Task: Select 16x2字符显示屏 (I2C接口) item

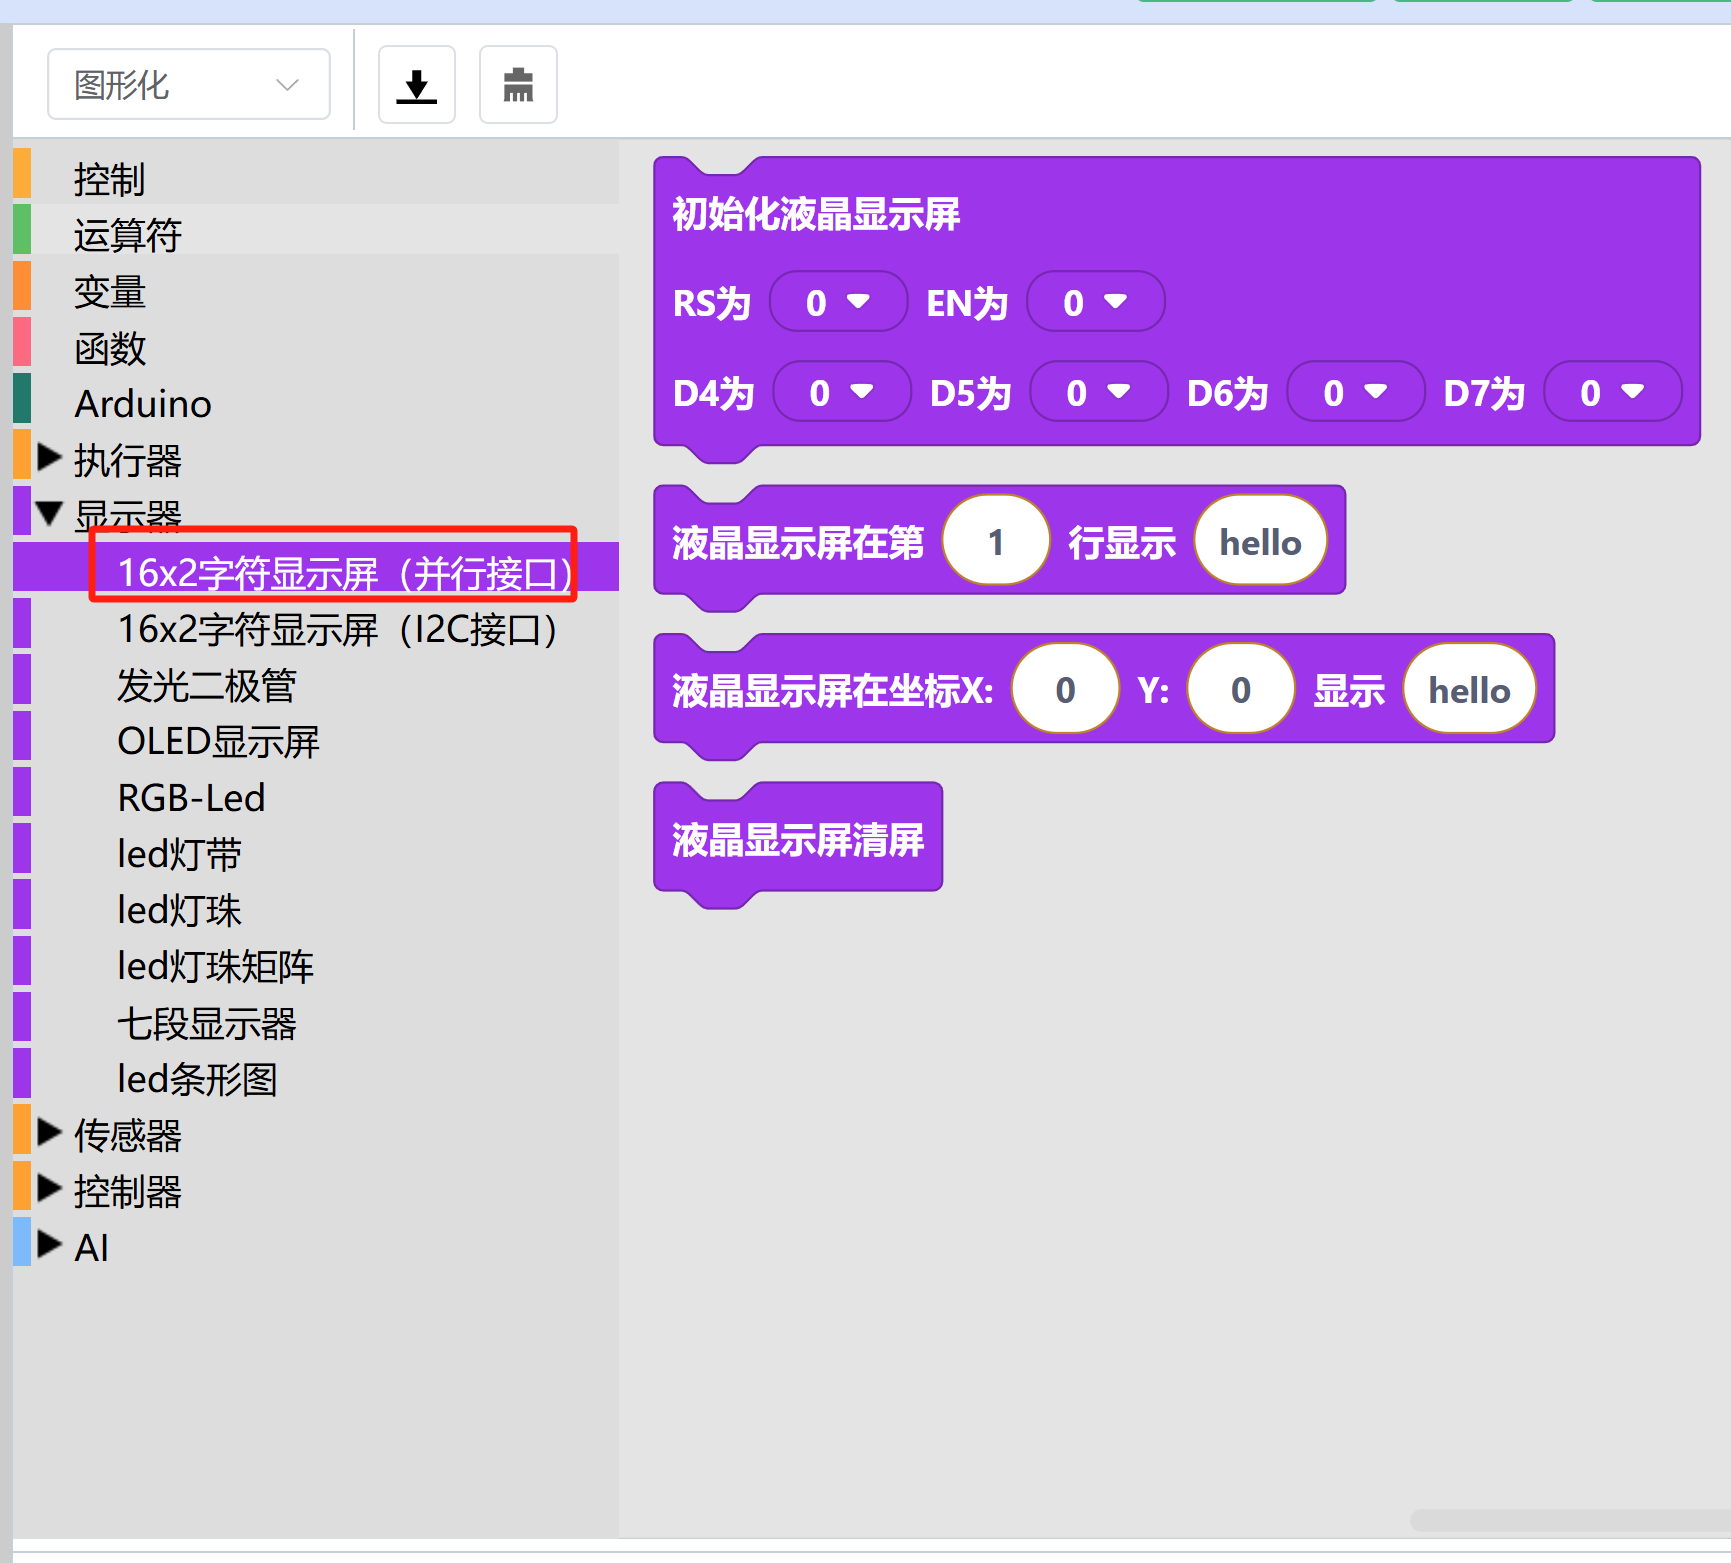Action: click(x=337, y=630)
